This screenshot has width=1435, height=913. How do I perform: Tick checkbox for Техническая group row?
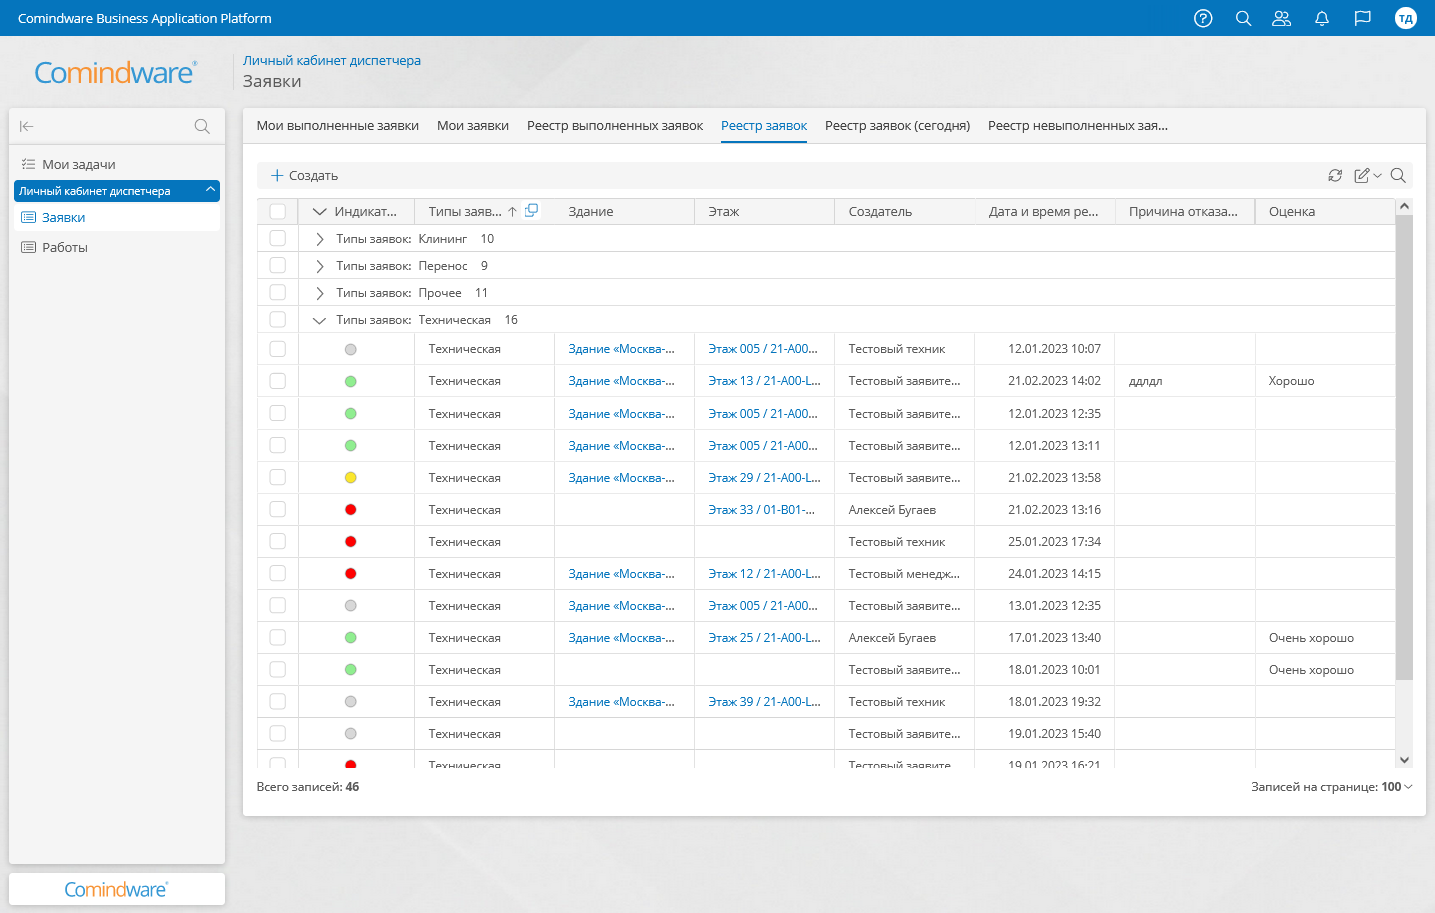[x=278, y=319]
